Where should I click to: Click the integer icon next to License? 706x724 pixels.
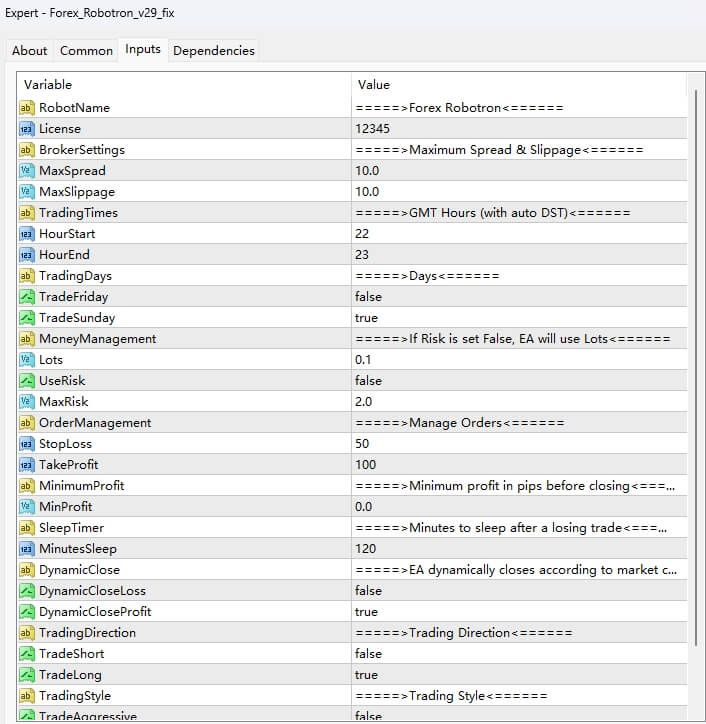[27, 129]
